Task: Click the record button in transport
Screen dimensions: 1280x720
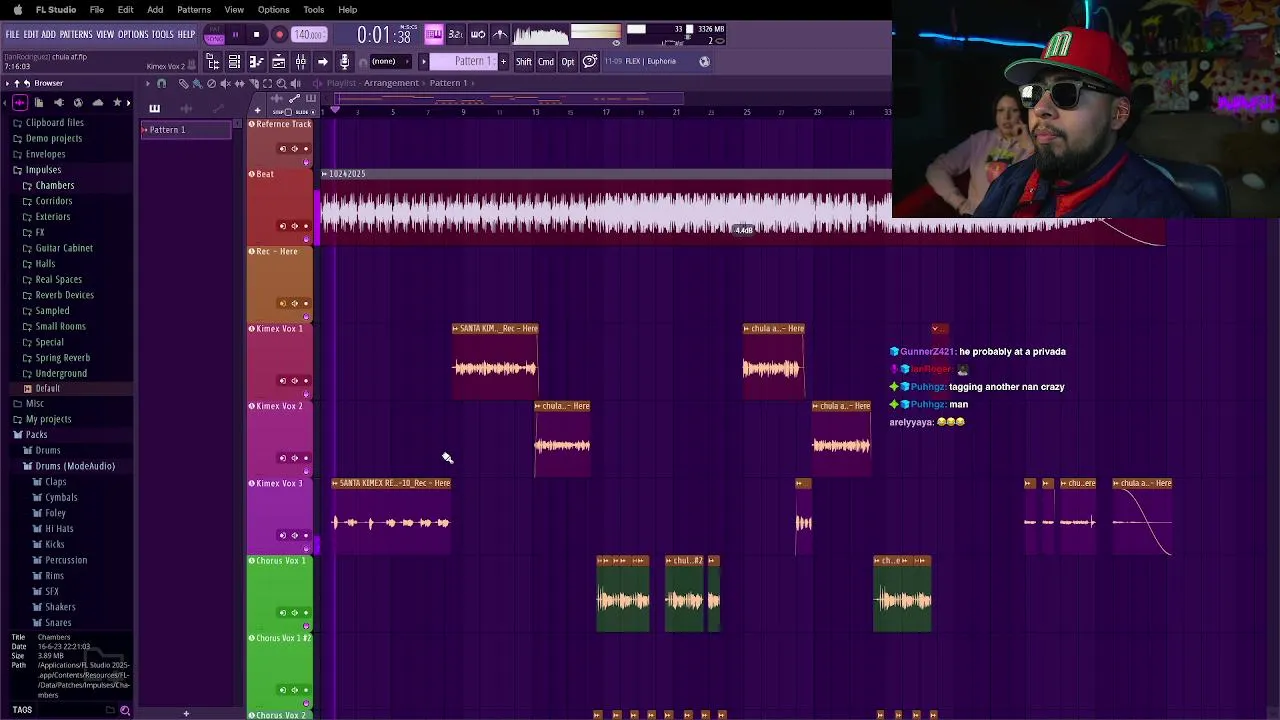Action: tap(279, 34)
